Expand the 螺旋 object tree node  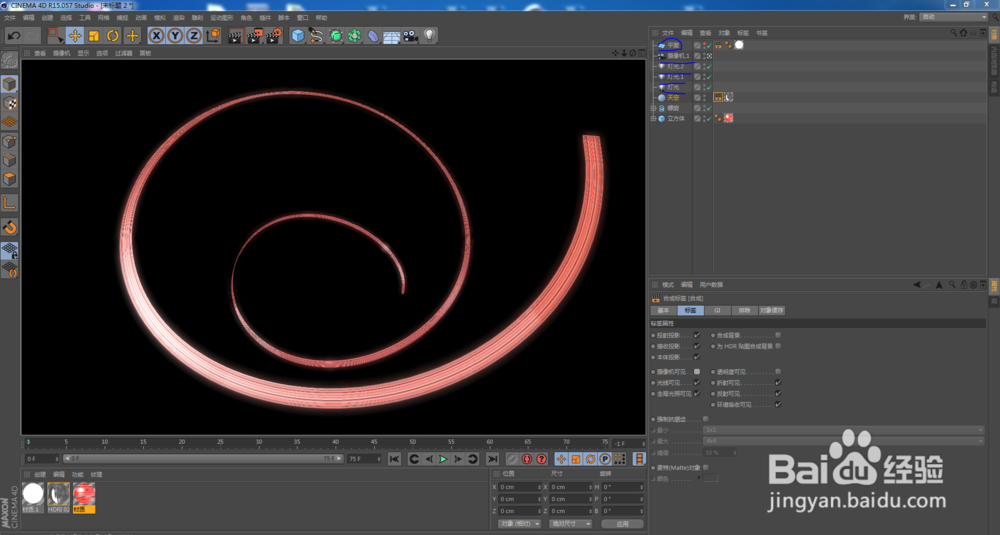653,108
